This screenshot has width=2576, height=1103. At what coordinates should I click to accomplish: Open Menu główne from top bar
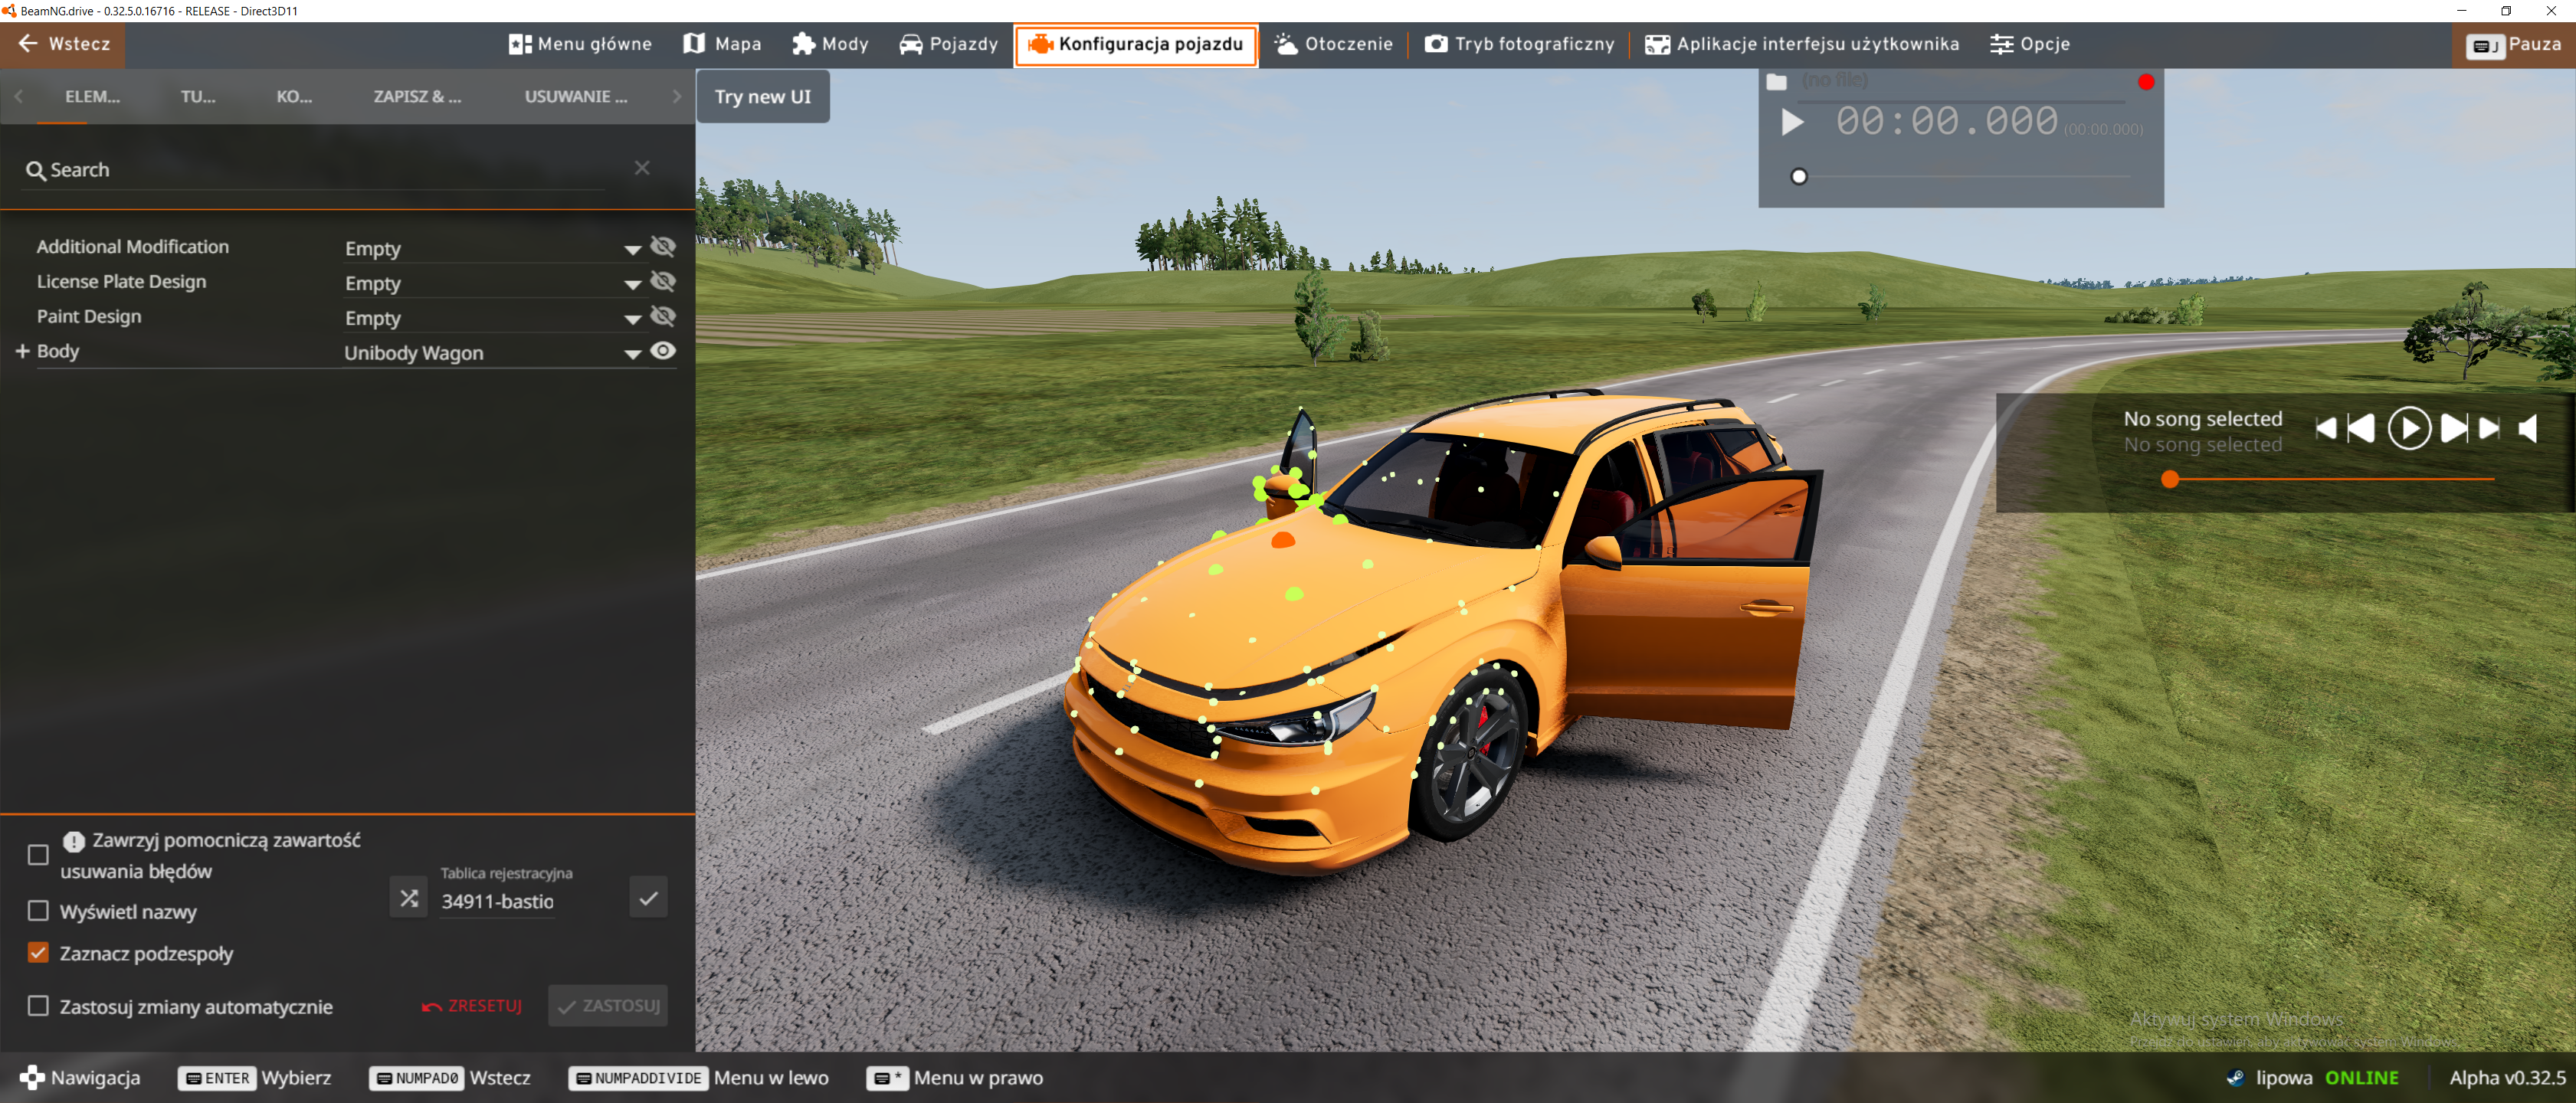[x=580, y=44]
